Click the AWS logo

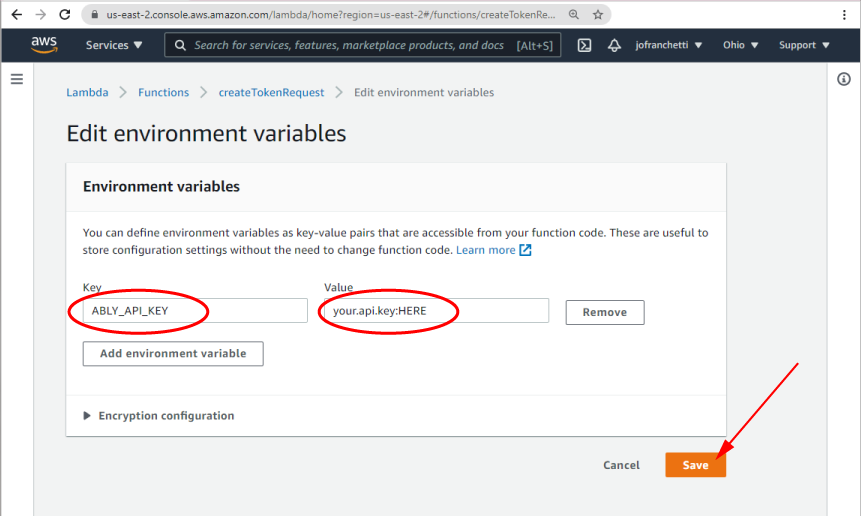pos(44,44)
